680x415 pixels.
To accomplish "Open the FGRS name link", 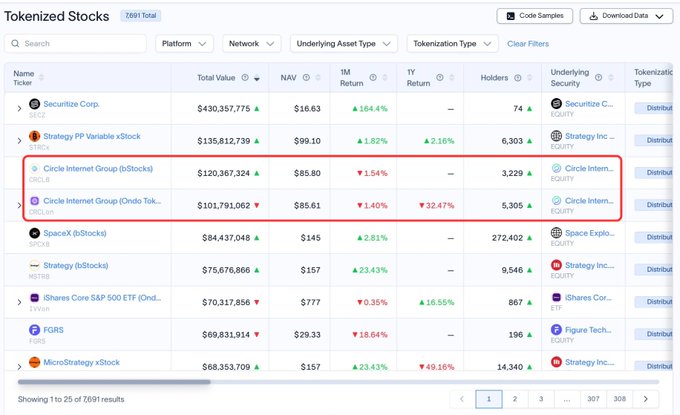I will click(x=53, y=330).
